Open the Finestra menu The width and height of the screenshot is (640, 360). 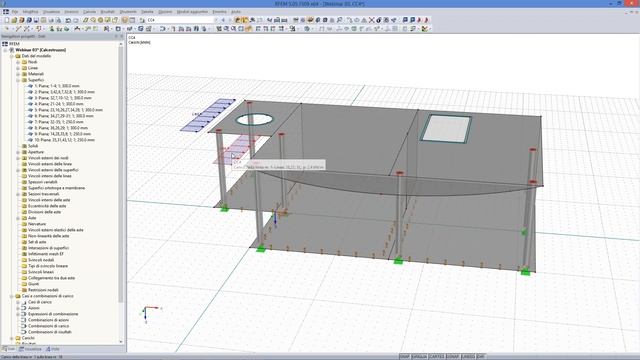click(x=219, y=12)
